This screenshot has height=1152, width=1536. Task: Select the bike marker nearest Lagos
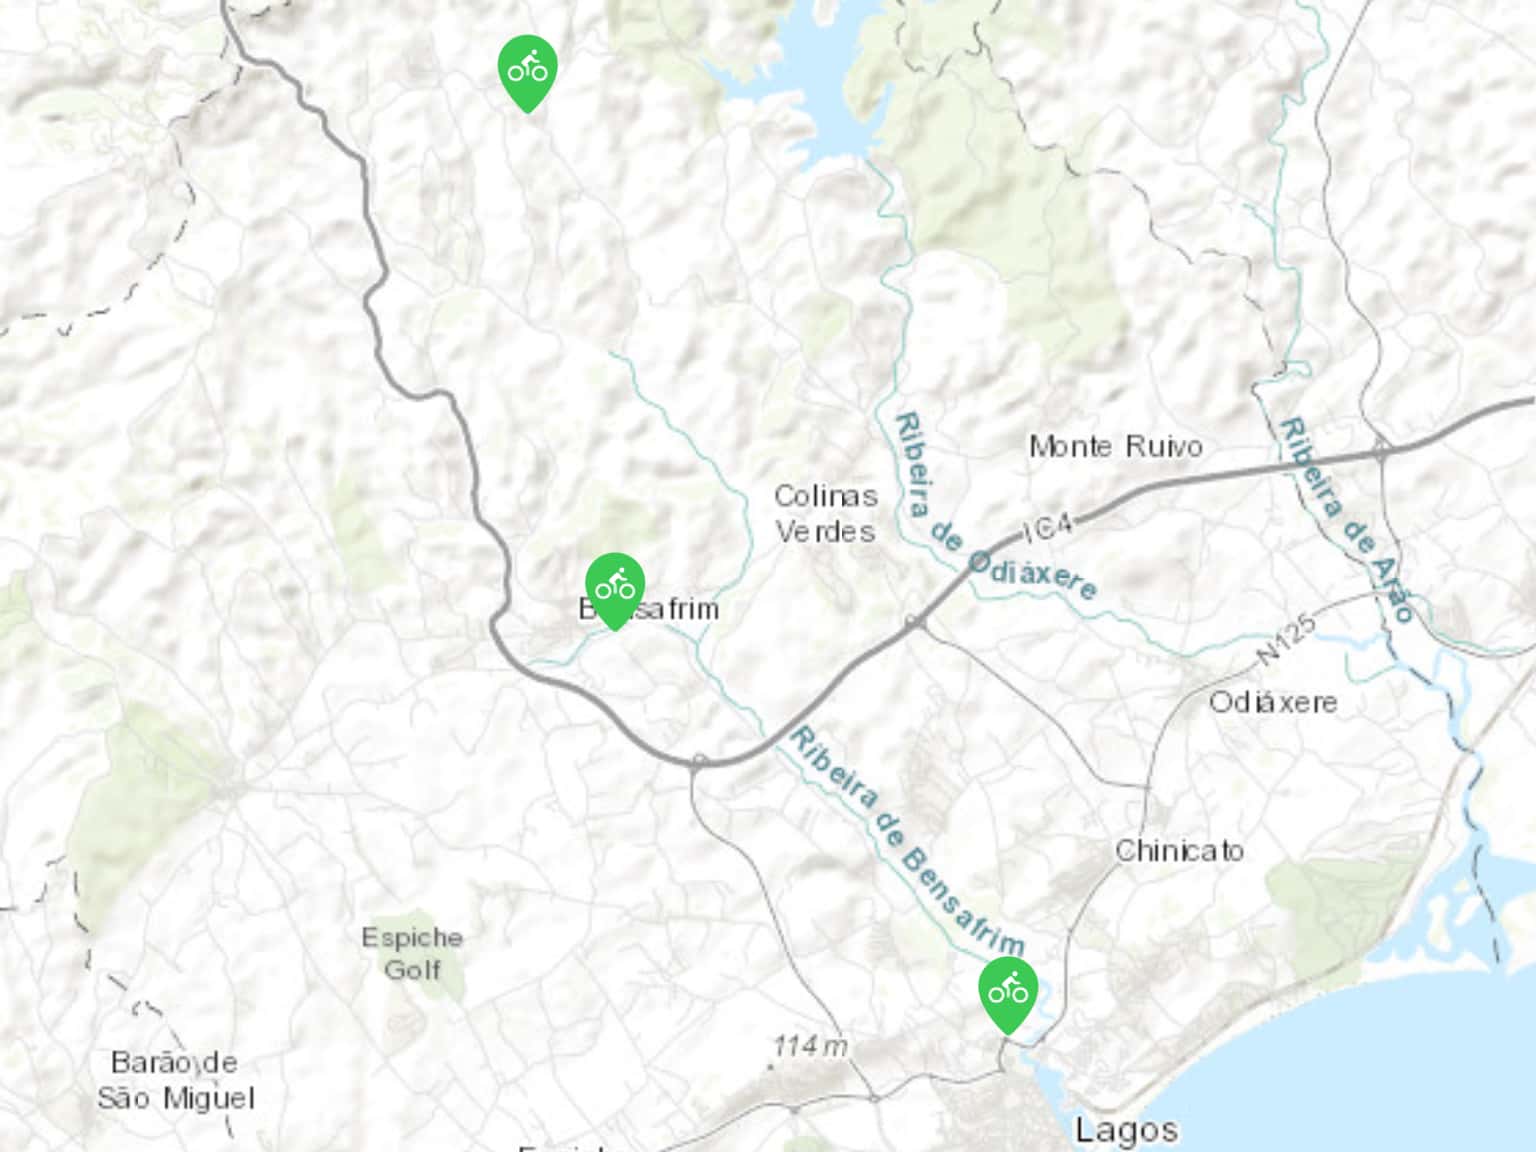(x=1008, y=994)
